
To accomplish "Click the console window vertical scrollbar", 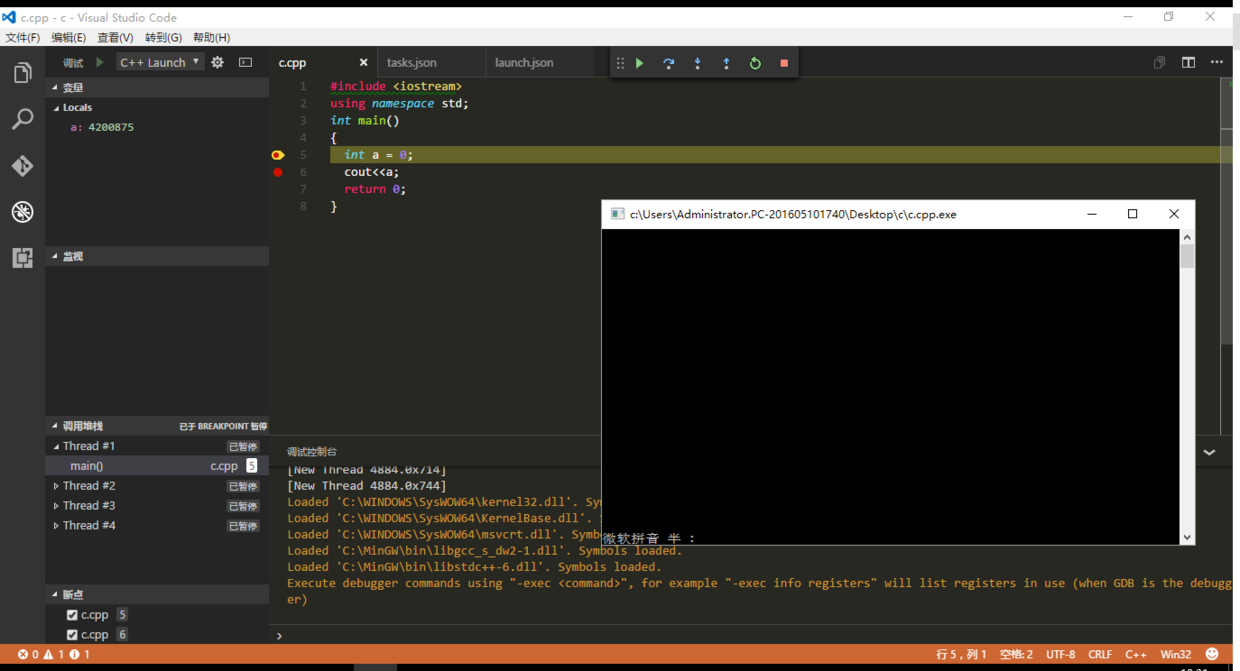I will click(1187, 257).
